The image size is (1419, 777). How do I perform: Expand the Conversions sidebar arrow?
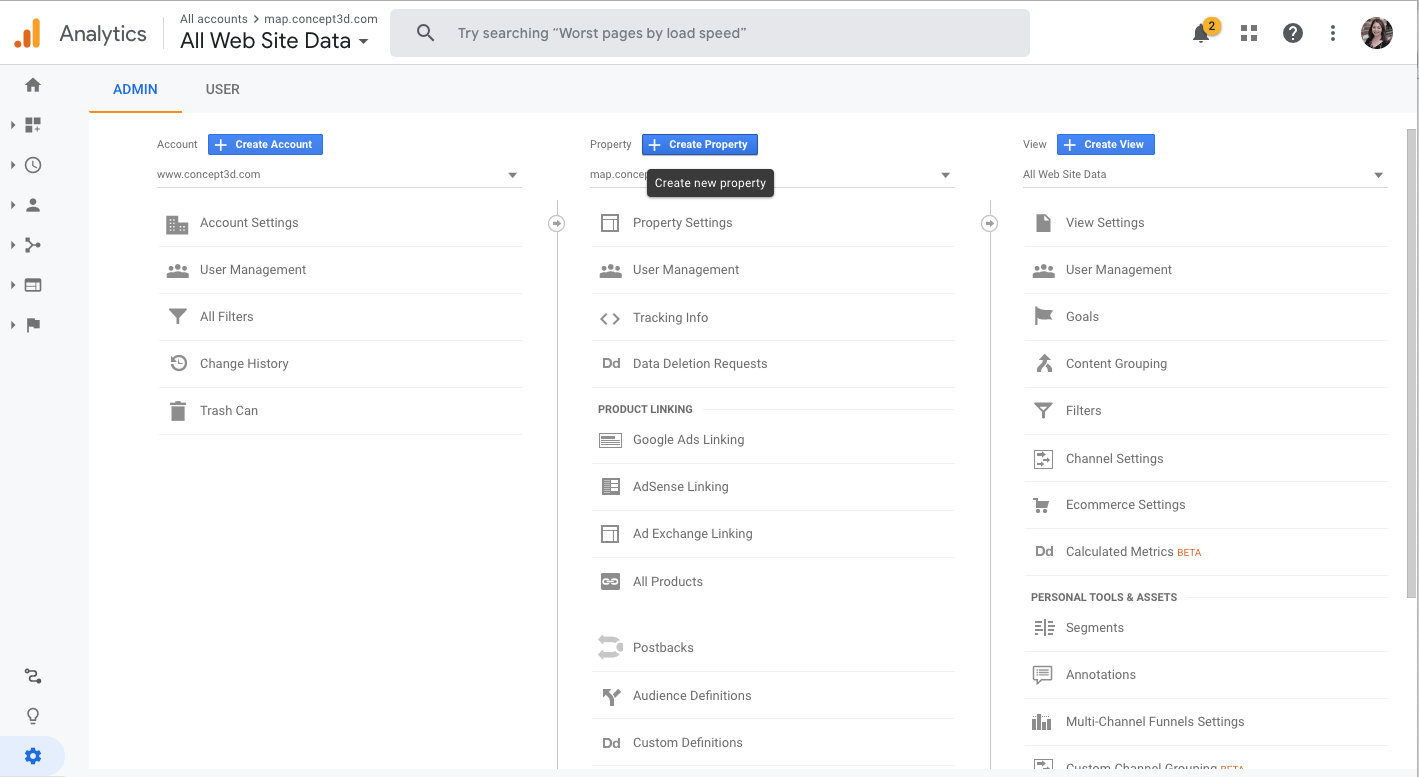13,325
